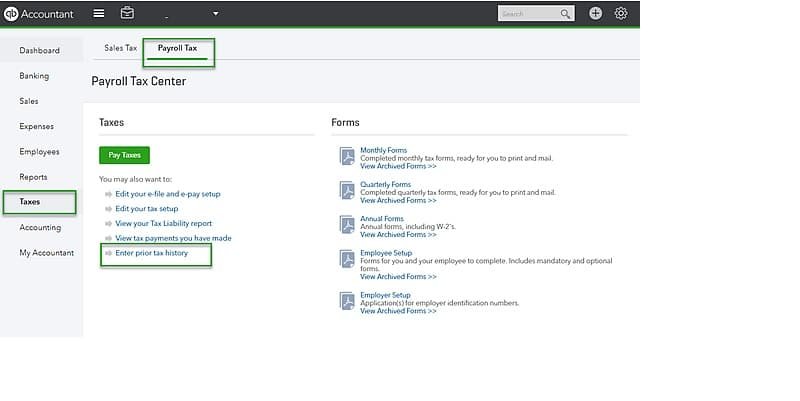The image size is (800, 401).
Task: Open Reports in the sidebar
Action: [34, 177]
